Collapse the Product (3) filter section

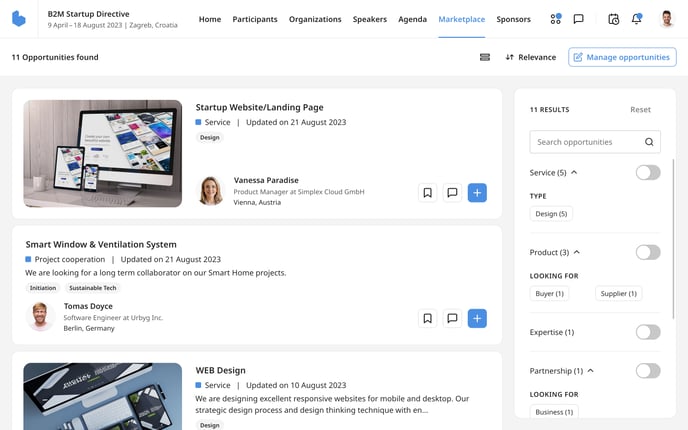coord(577,252)
